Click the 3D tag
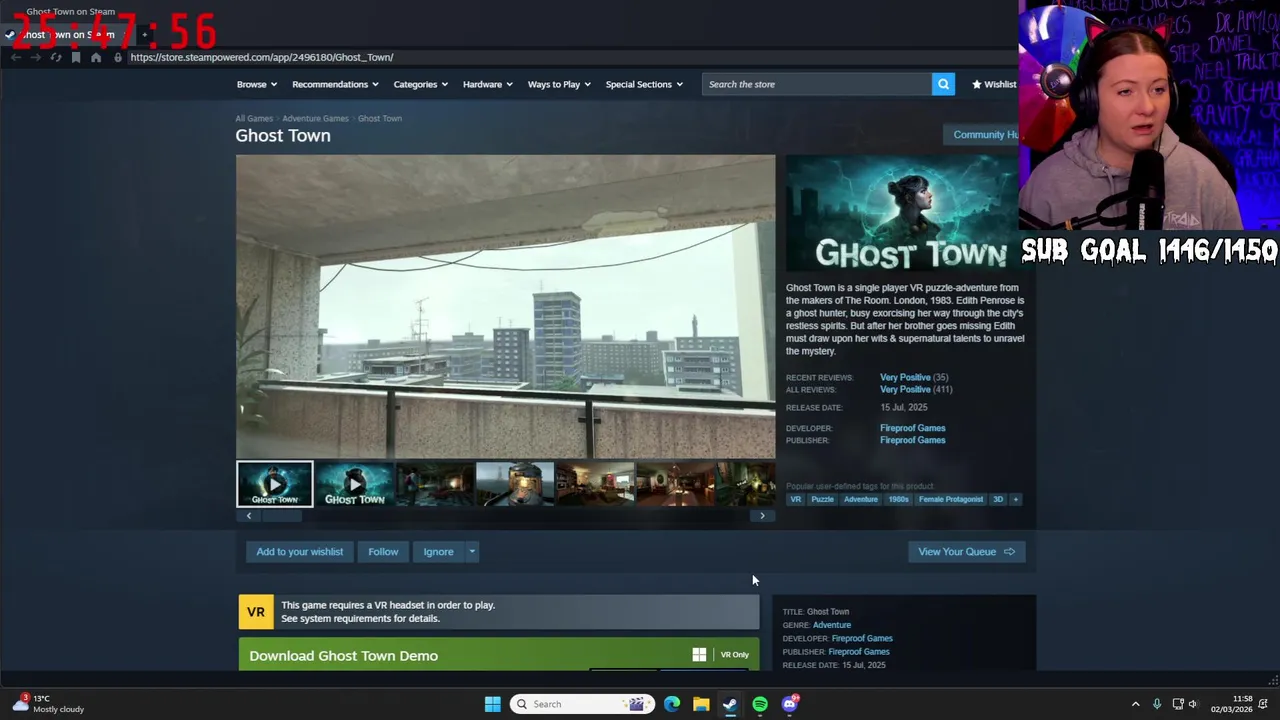 pos(998,499)
